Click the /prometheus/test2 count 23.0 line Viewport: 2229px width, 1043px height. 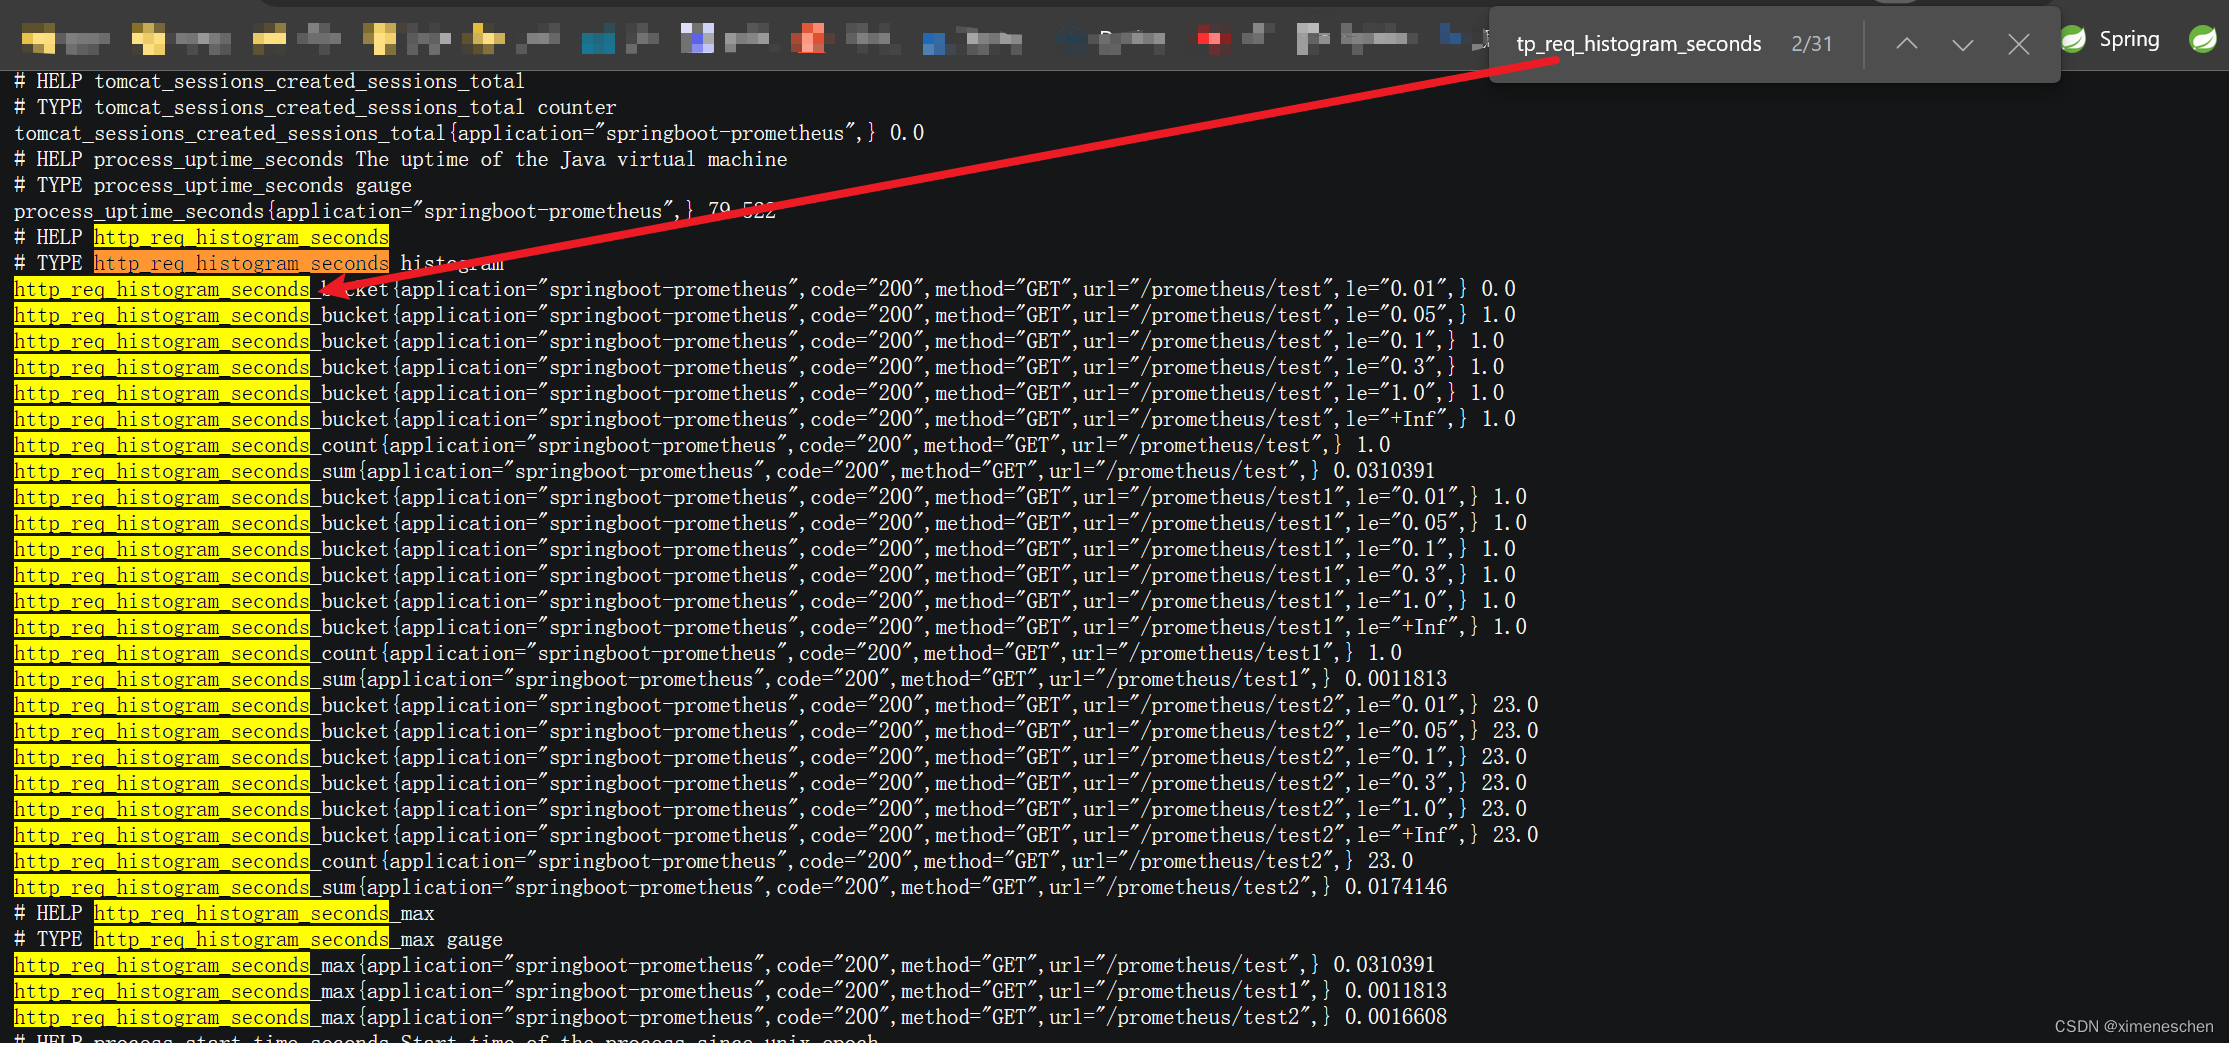[x=714, y=861]
